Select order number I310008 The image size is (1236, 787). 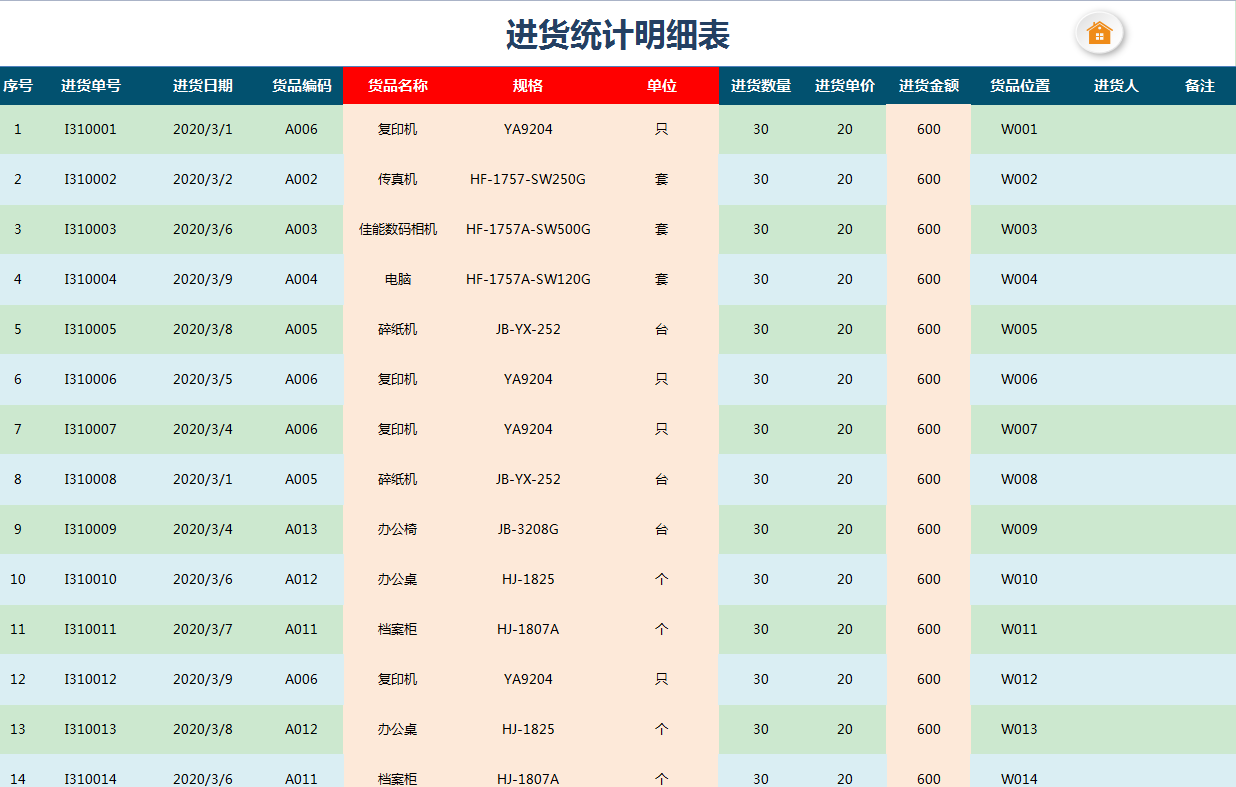coord(91,479)
